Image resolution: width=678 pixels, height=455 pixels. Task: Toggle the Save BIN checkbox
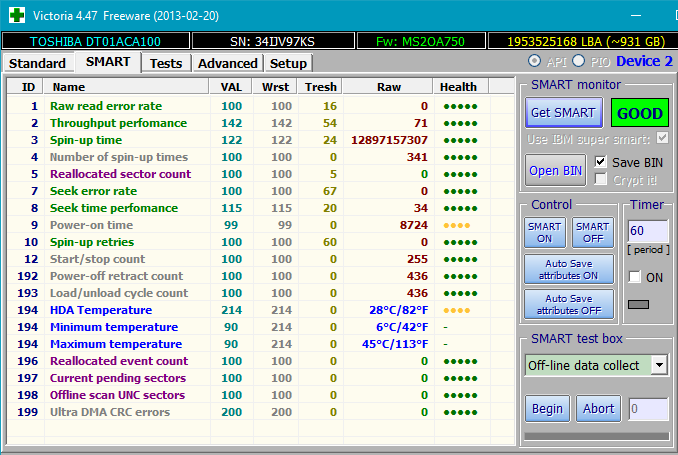tap(600, 162)
